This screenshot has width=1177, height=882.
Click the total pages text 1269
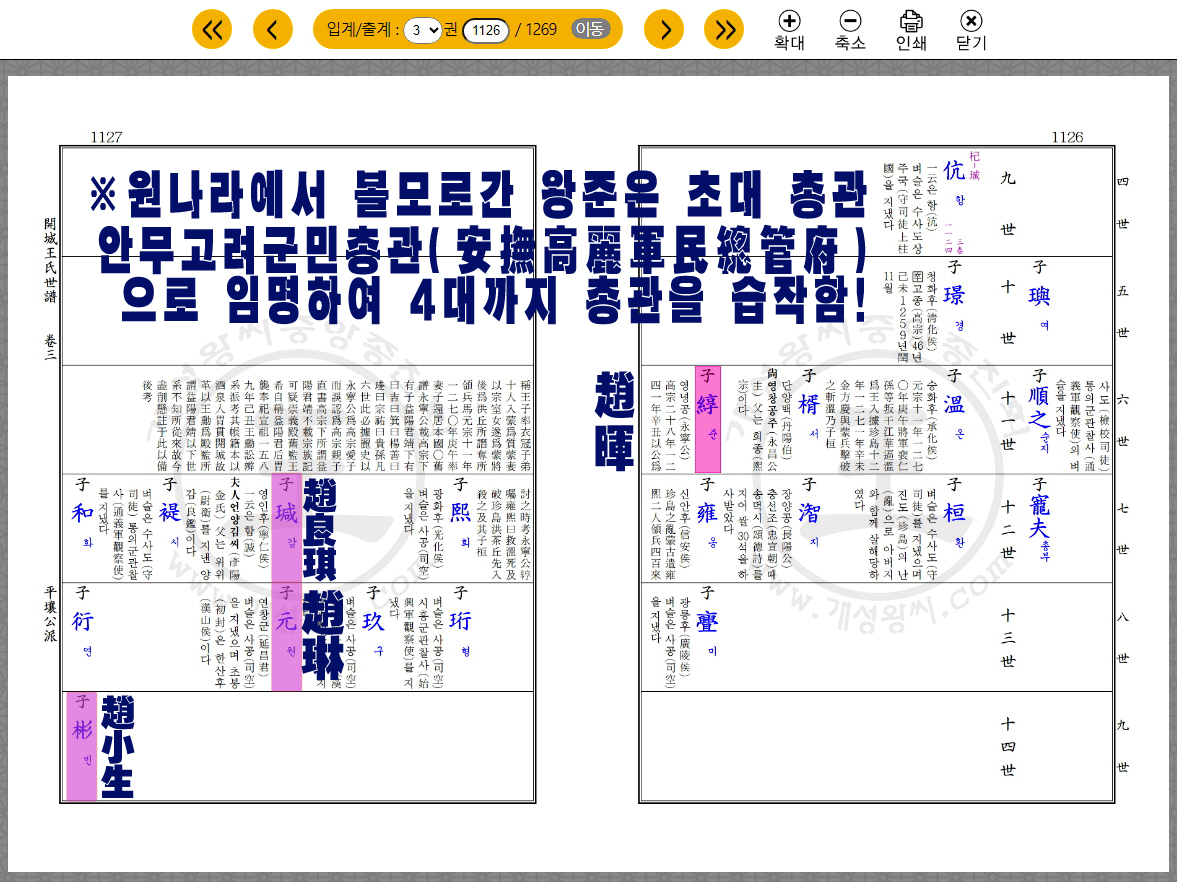point(540,29)
